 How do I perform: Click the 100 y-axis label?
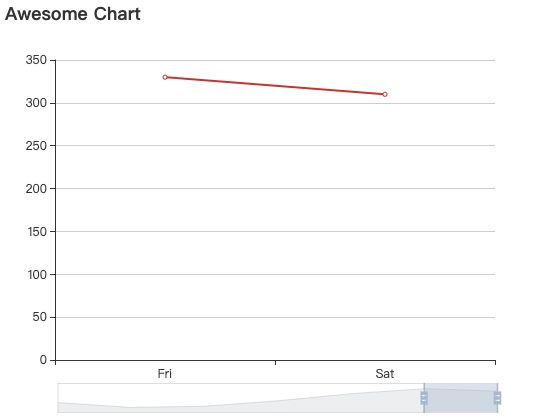(37, 274)
